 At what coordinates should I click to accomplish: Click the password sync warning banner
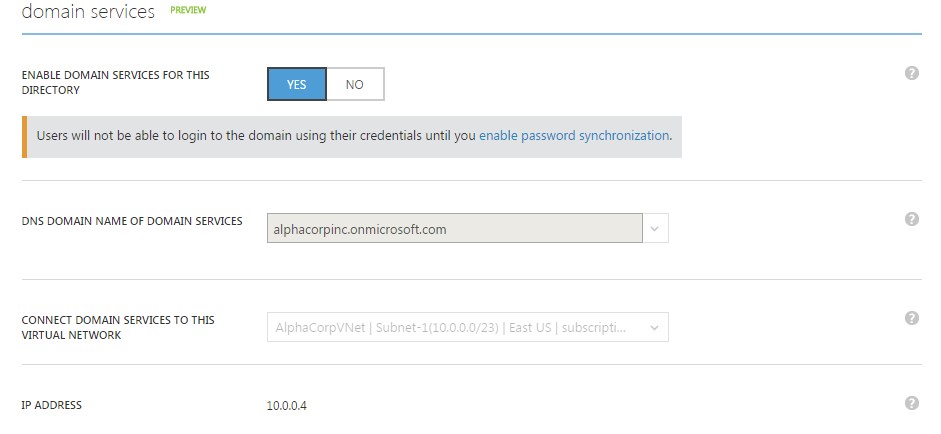[x=352, y=137]
